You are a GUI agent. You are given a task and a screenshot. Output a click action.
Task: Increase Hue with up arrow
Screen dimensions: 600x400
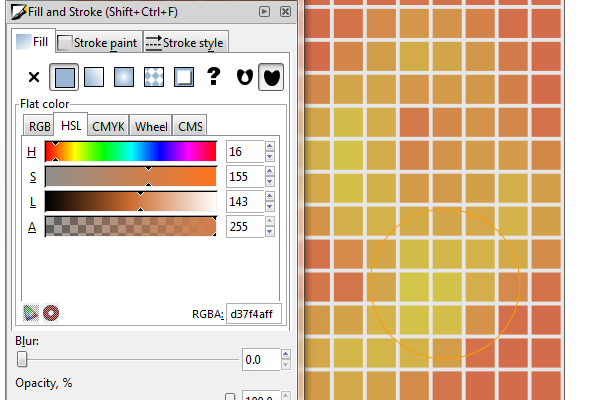(270, 146)
